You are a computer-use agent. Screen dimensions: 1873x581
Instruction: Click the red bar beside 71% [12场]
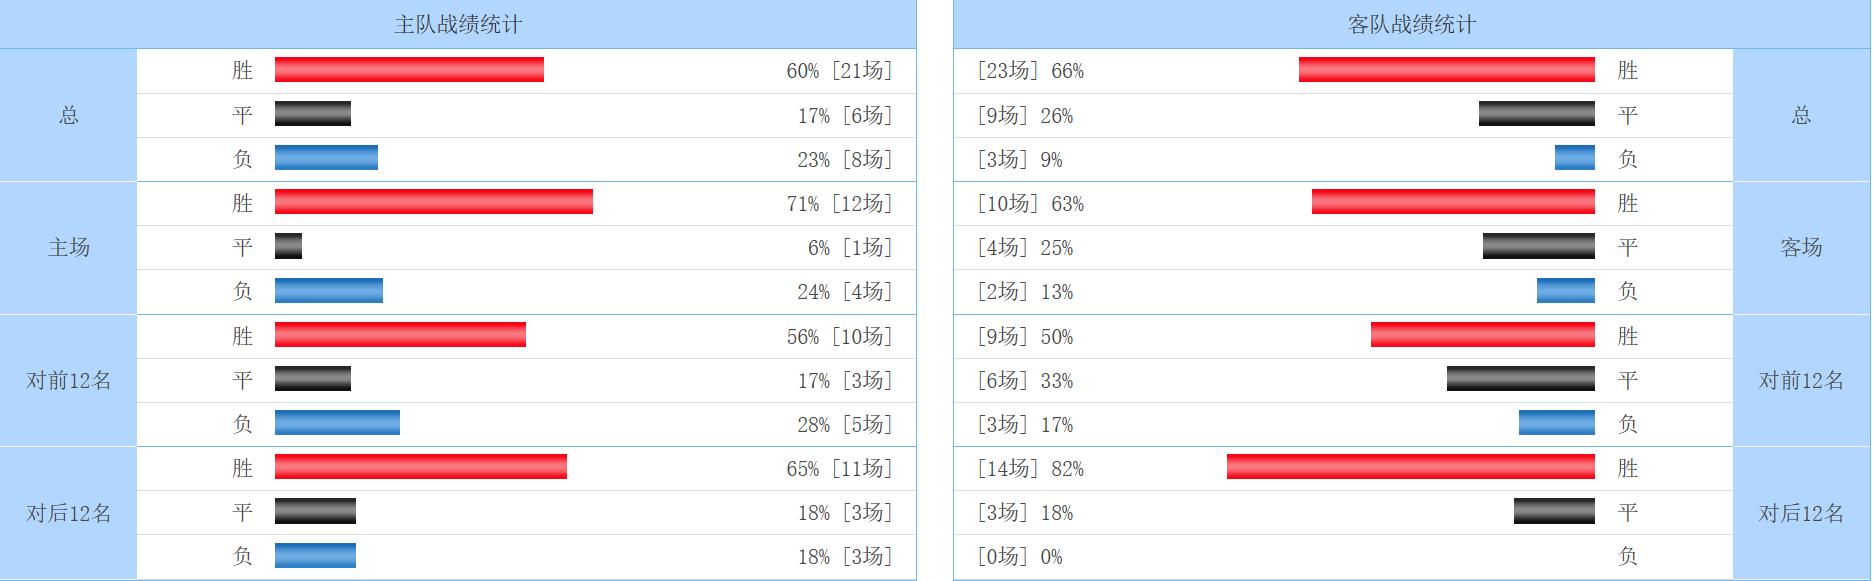point(433,202)
